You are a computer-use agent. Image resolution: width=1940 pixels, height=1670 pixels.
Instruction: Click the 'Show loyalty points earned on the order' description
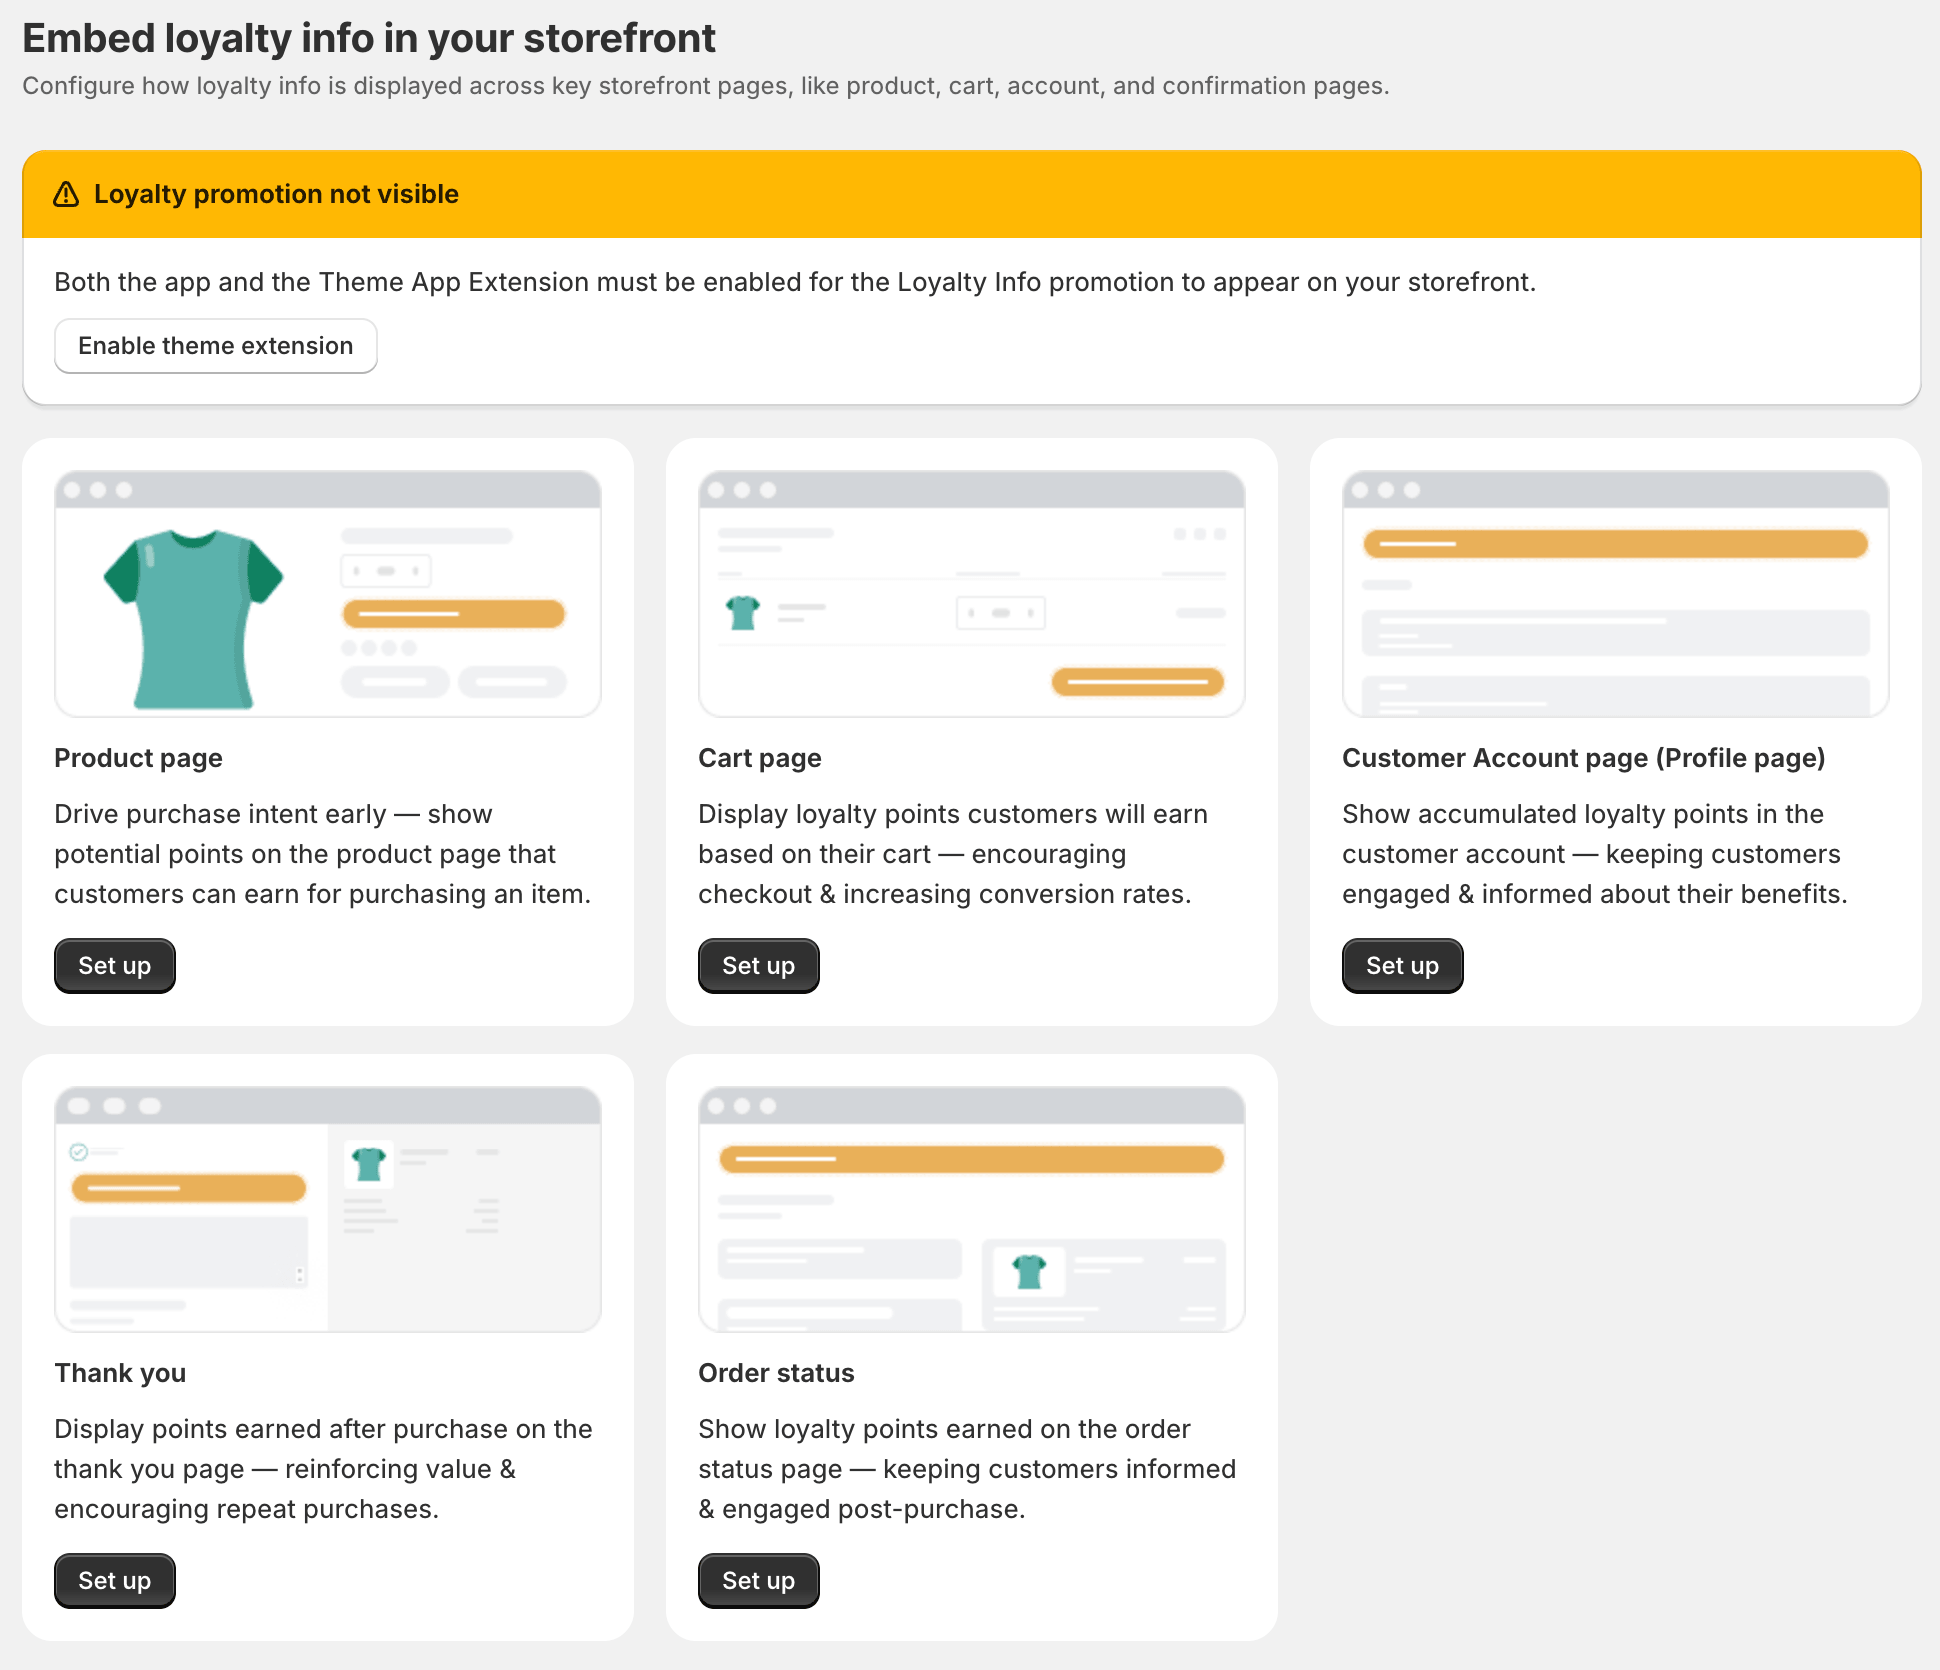(x=967, y=1469)
